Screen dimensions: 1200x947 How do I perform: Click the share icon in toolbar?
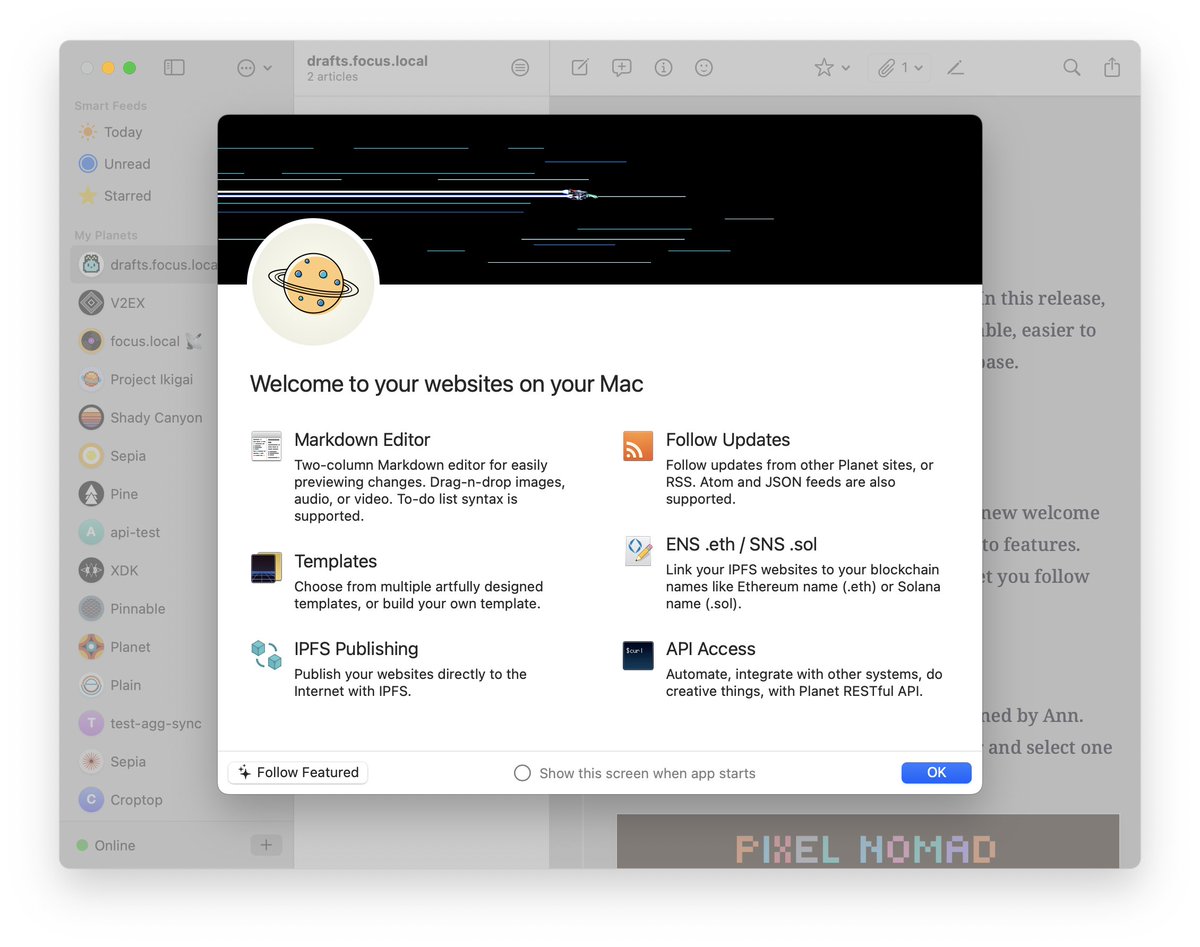click(1112, 68)
